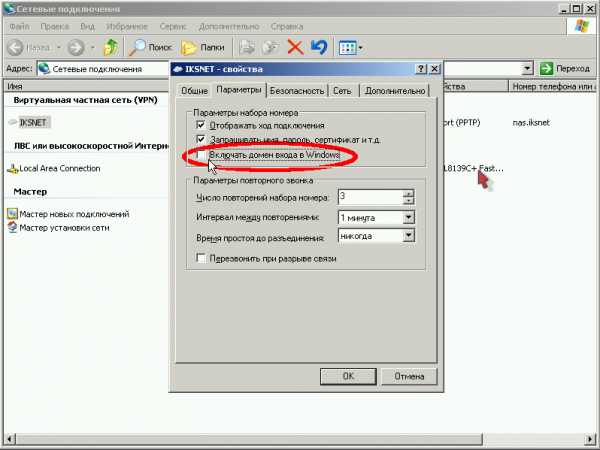Open the Вид menu
The image size is (600, 450).
87,26
